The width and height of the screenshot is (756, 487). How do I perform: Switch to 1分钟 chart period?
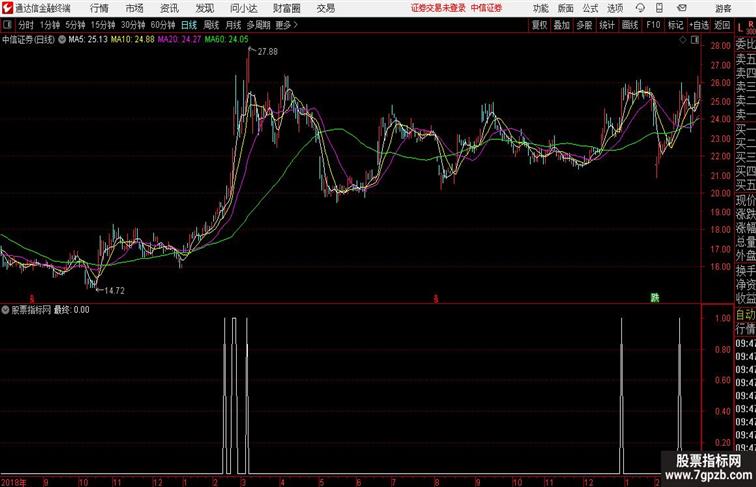[x=49, y=25]
